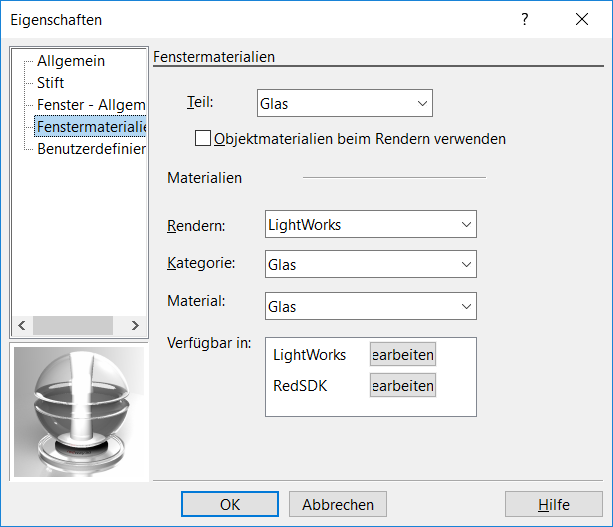Select the Fenster - Allgemein tree entry
This screenshot has height=527, width=613.
(x=91, y=105)
